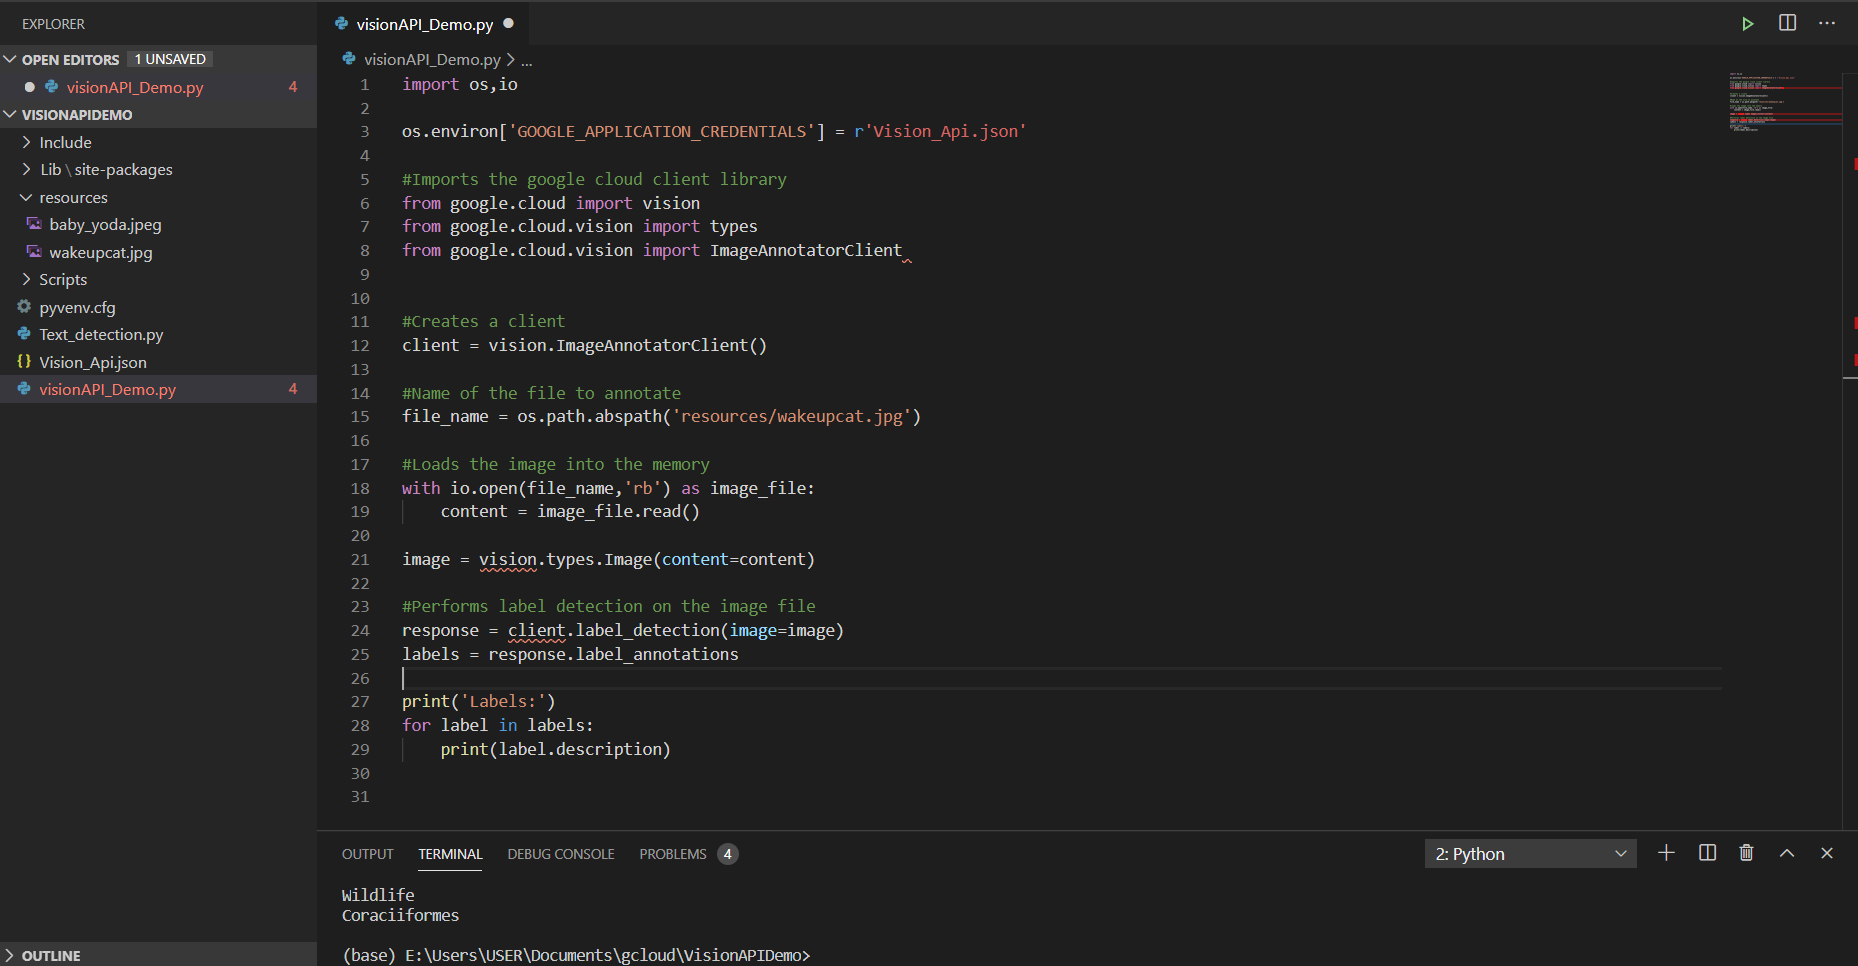1858x966 pixels.
Task: Switch to the OUTPUT tab
Action: pos(368,854)
